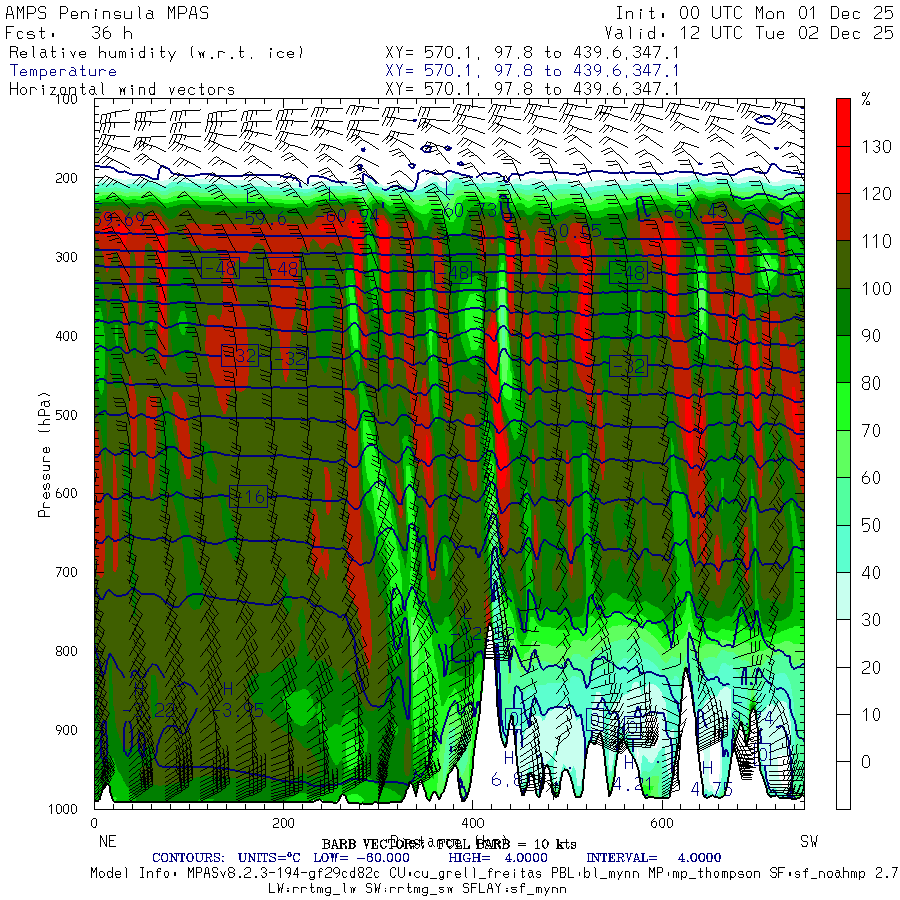Viewport: 900px width, 900px height.
Task: Click the red 120–130% colorbar segment
Action: click(x=843, y=169)
